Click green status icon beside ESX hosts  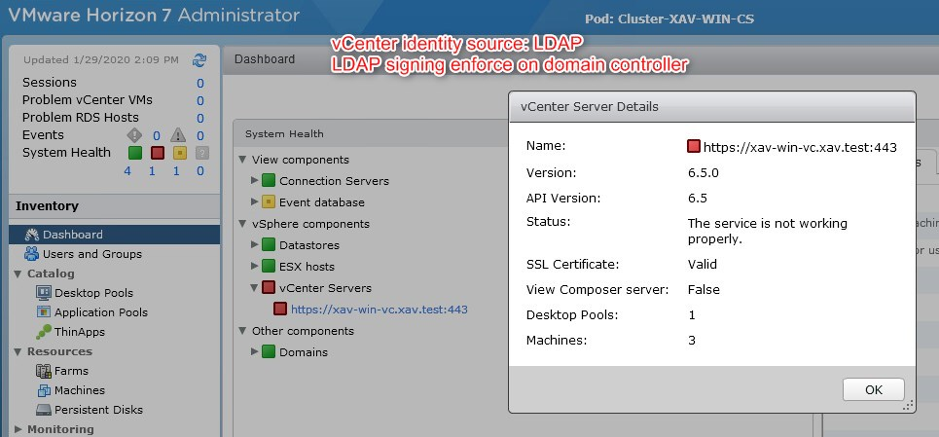point(268,266)
